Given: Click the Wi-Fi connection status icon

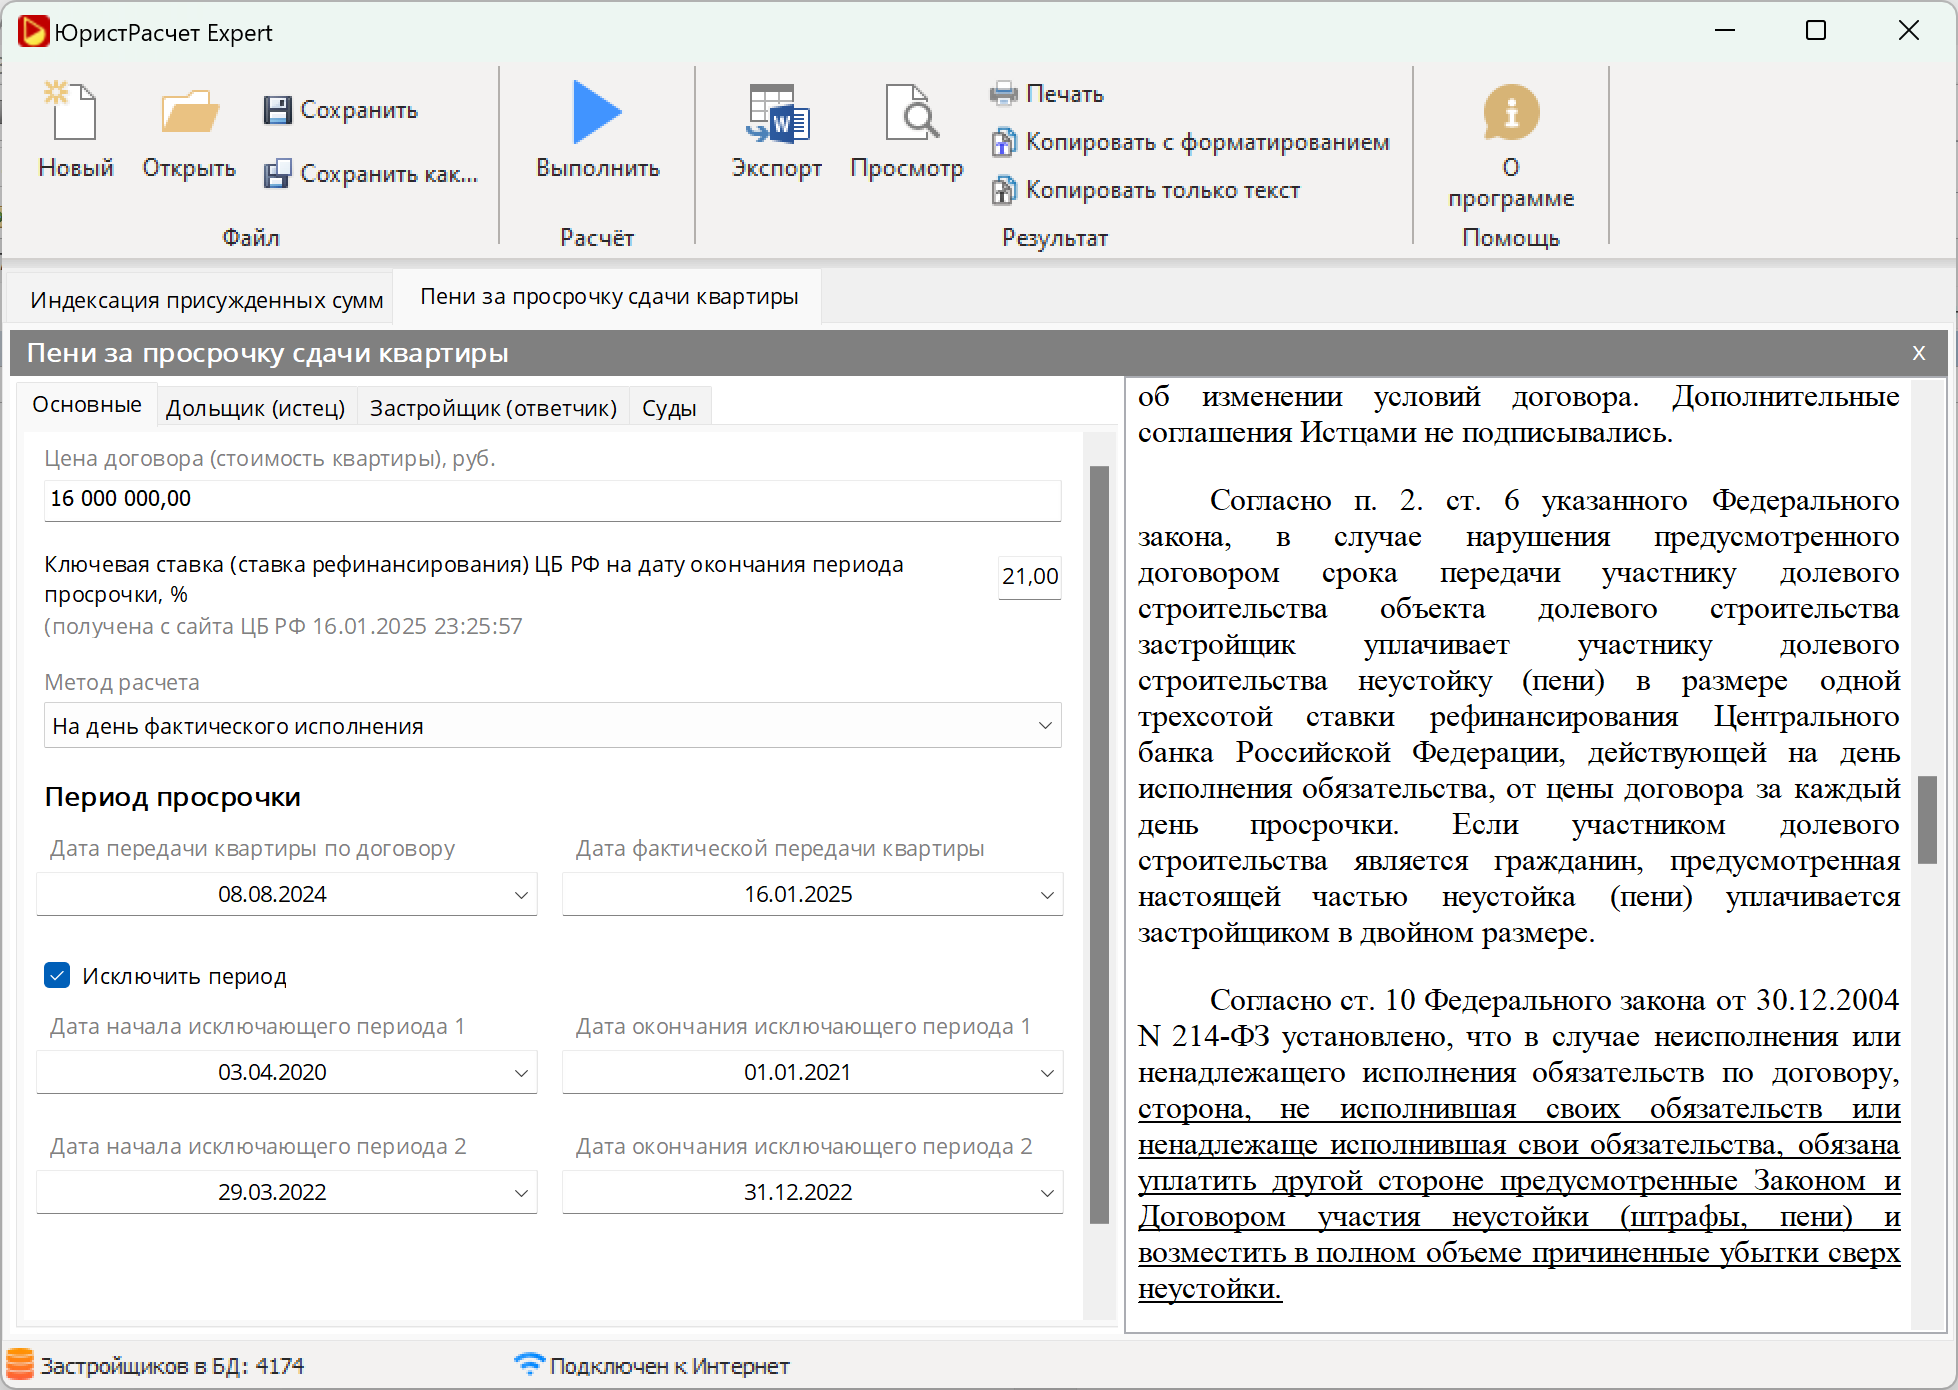Looking at the screenshot, I should pos(528,1364).
